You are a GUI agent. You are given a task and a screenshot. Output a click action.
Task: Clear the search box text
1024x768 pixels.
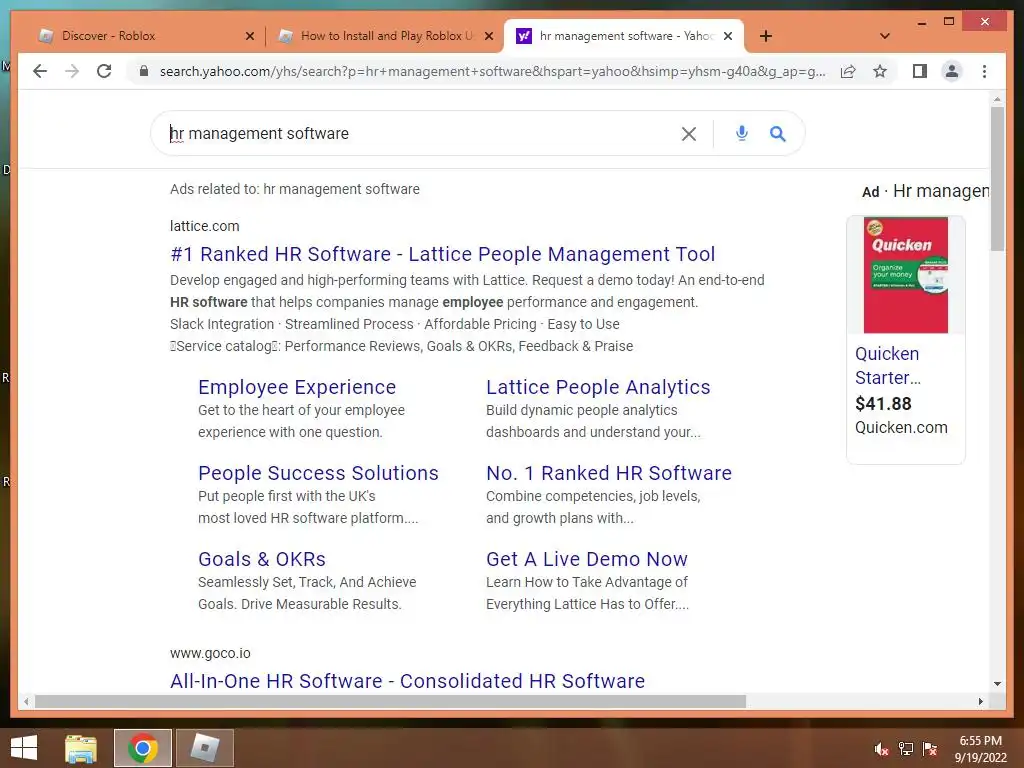[688, 134]
